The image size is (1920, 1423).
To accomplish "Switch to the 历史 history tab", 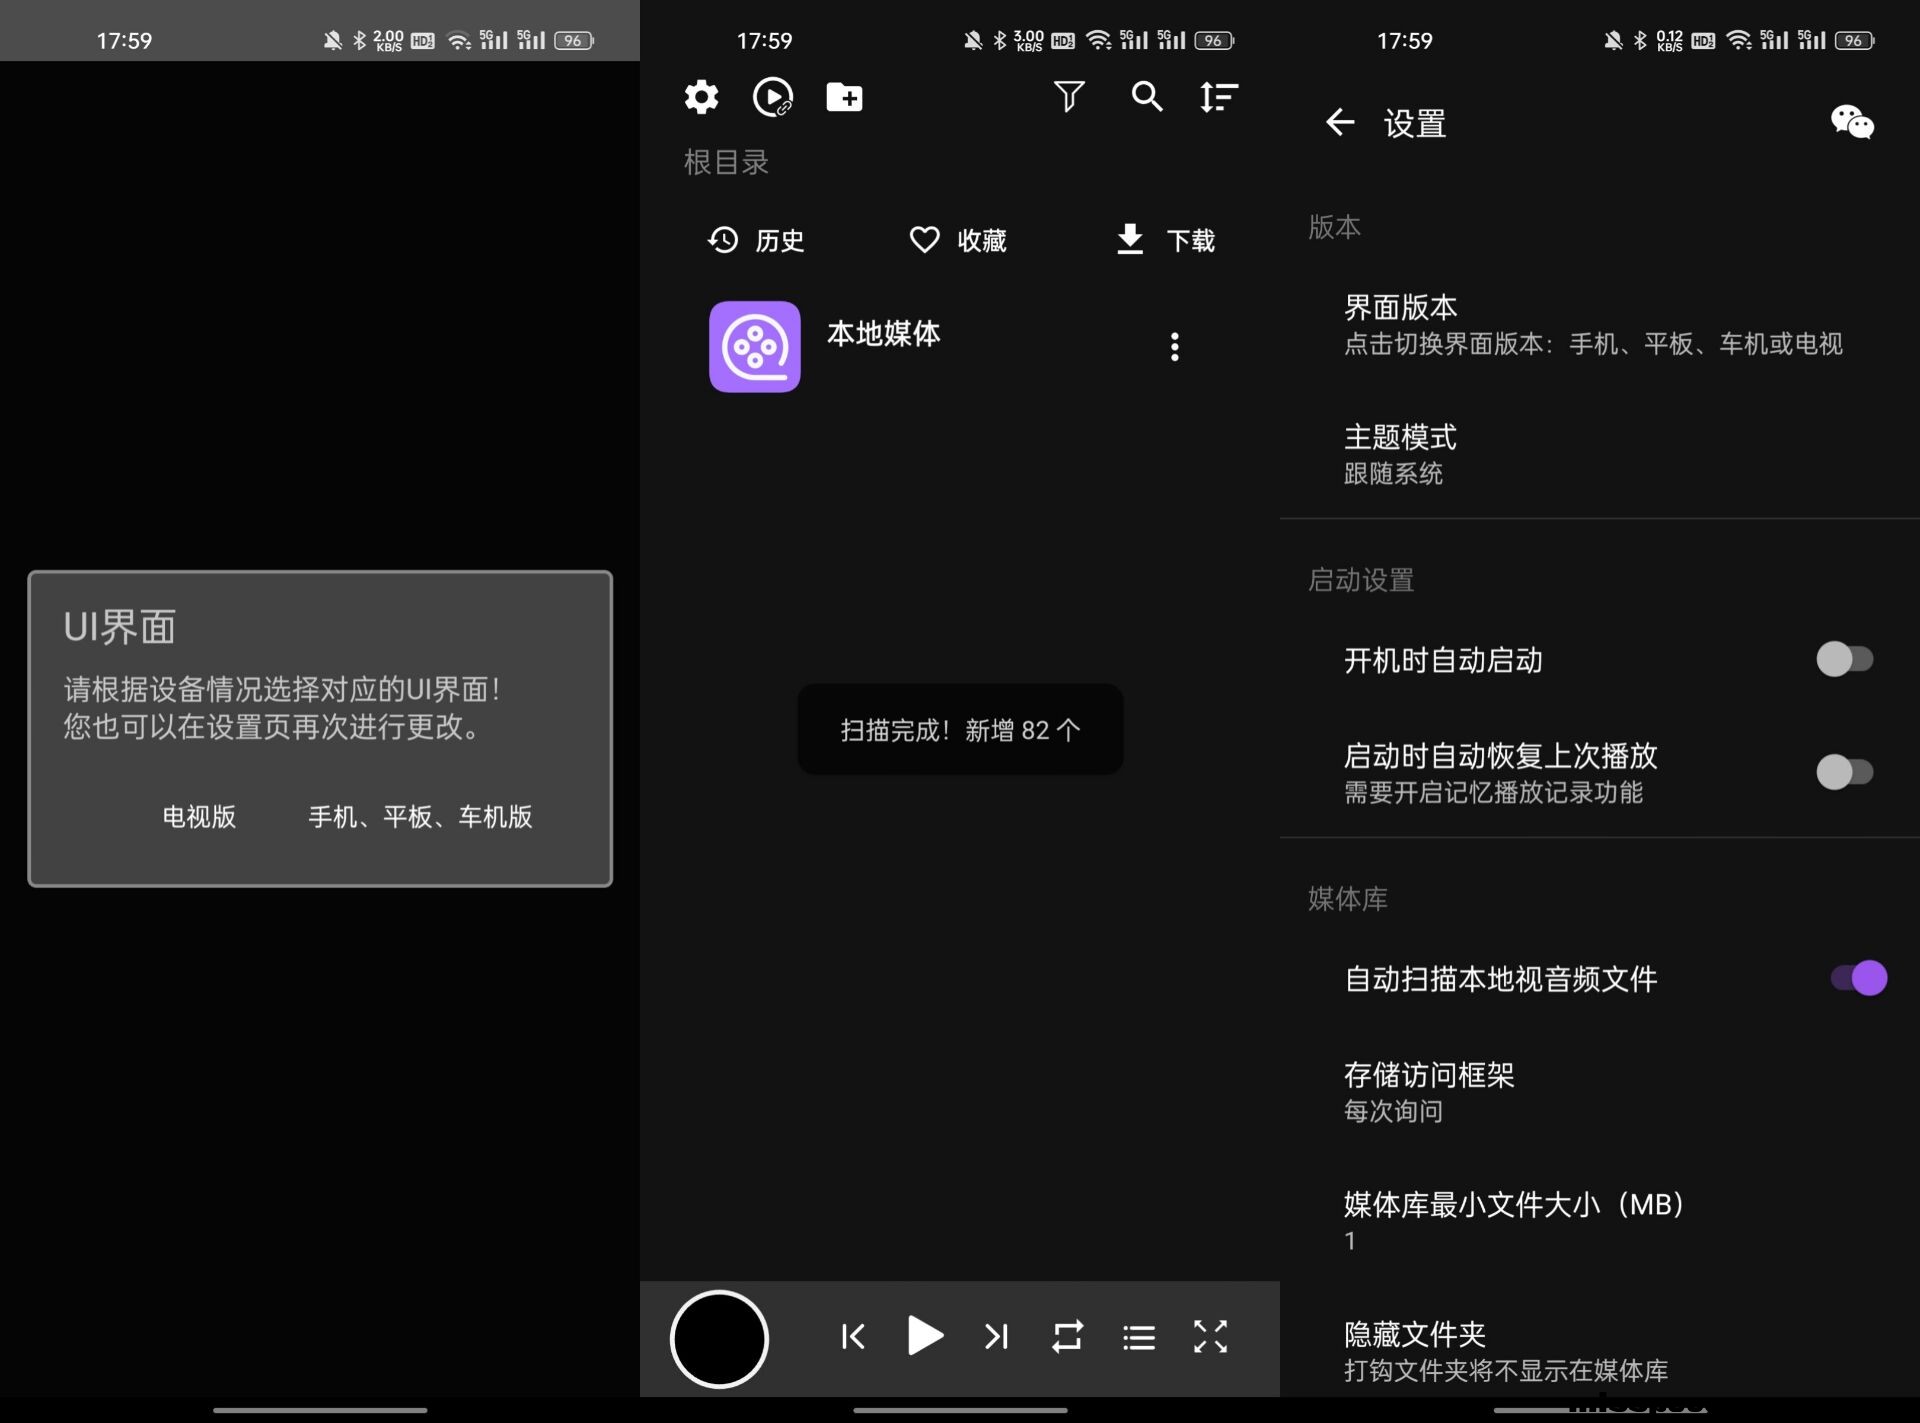I will click(756, 240).
